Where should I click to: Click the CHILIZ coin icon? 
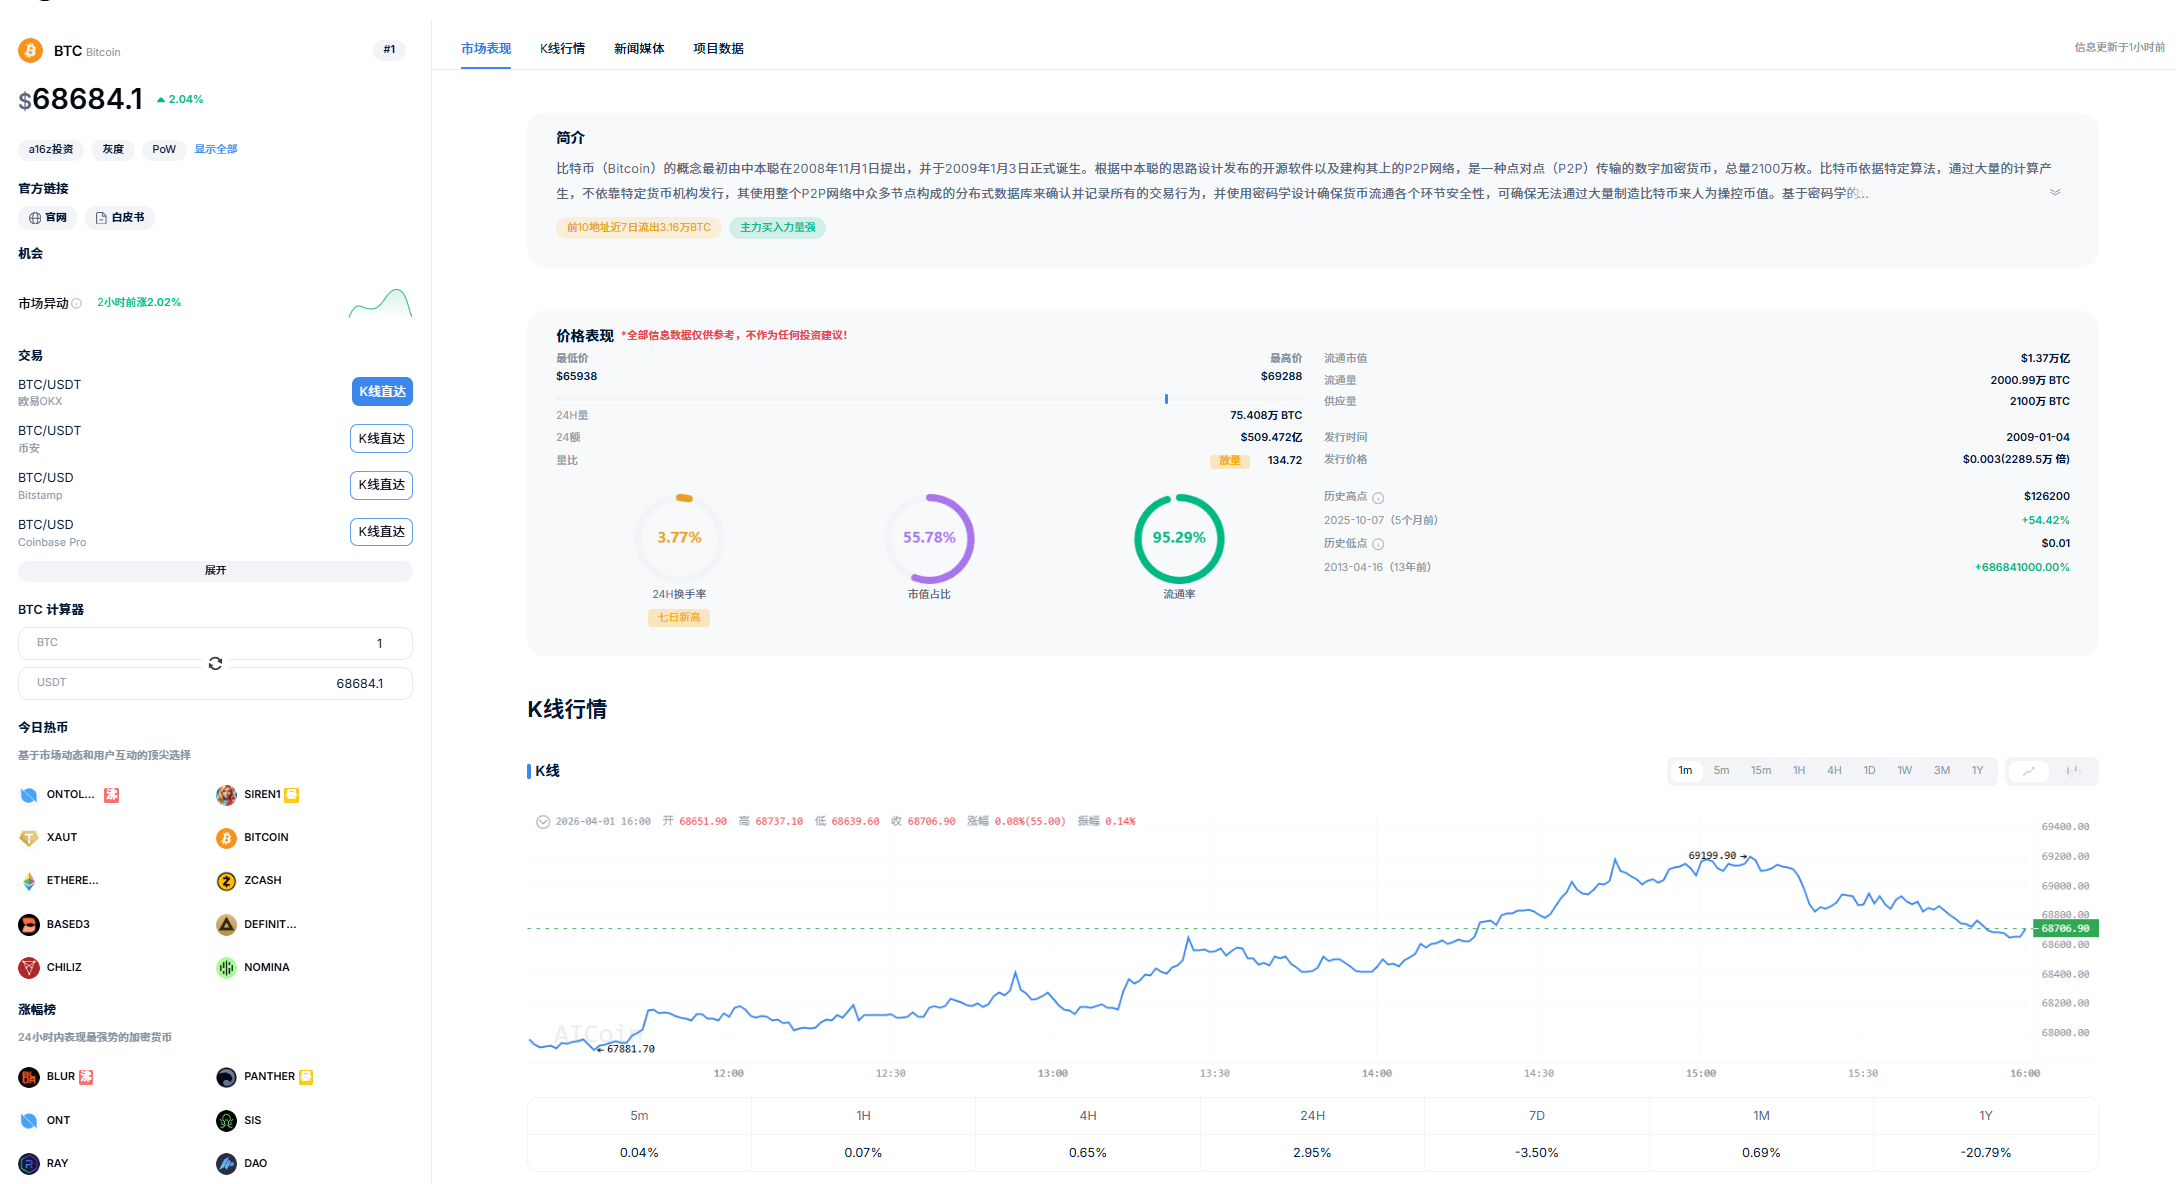coord(28,967)
